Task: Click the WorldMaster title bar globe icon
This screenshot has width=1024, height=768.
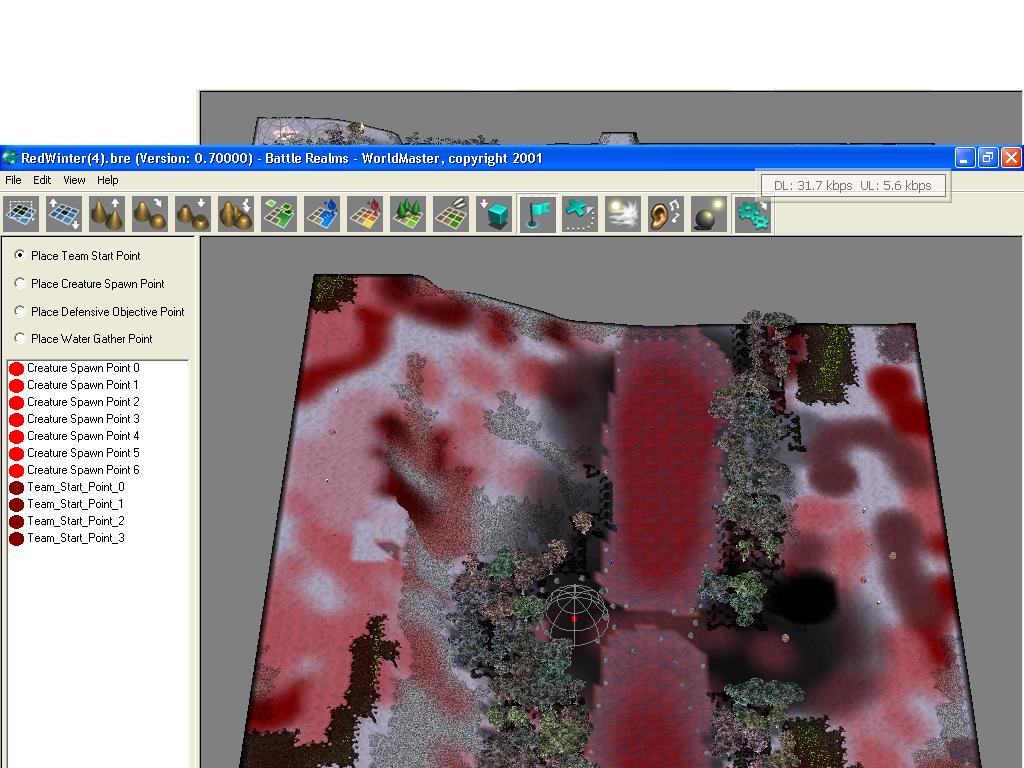Action: click(10, 158)
